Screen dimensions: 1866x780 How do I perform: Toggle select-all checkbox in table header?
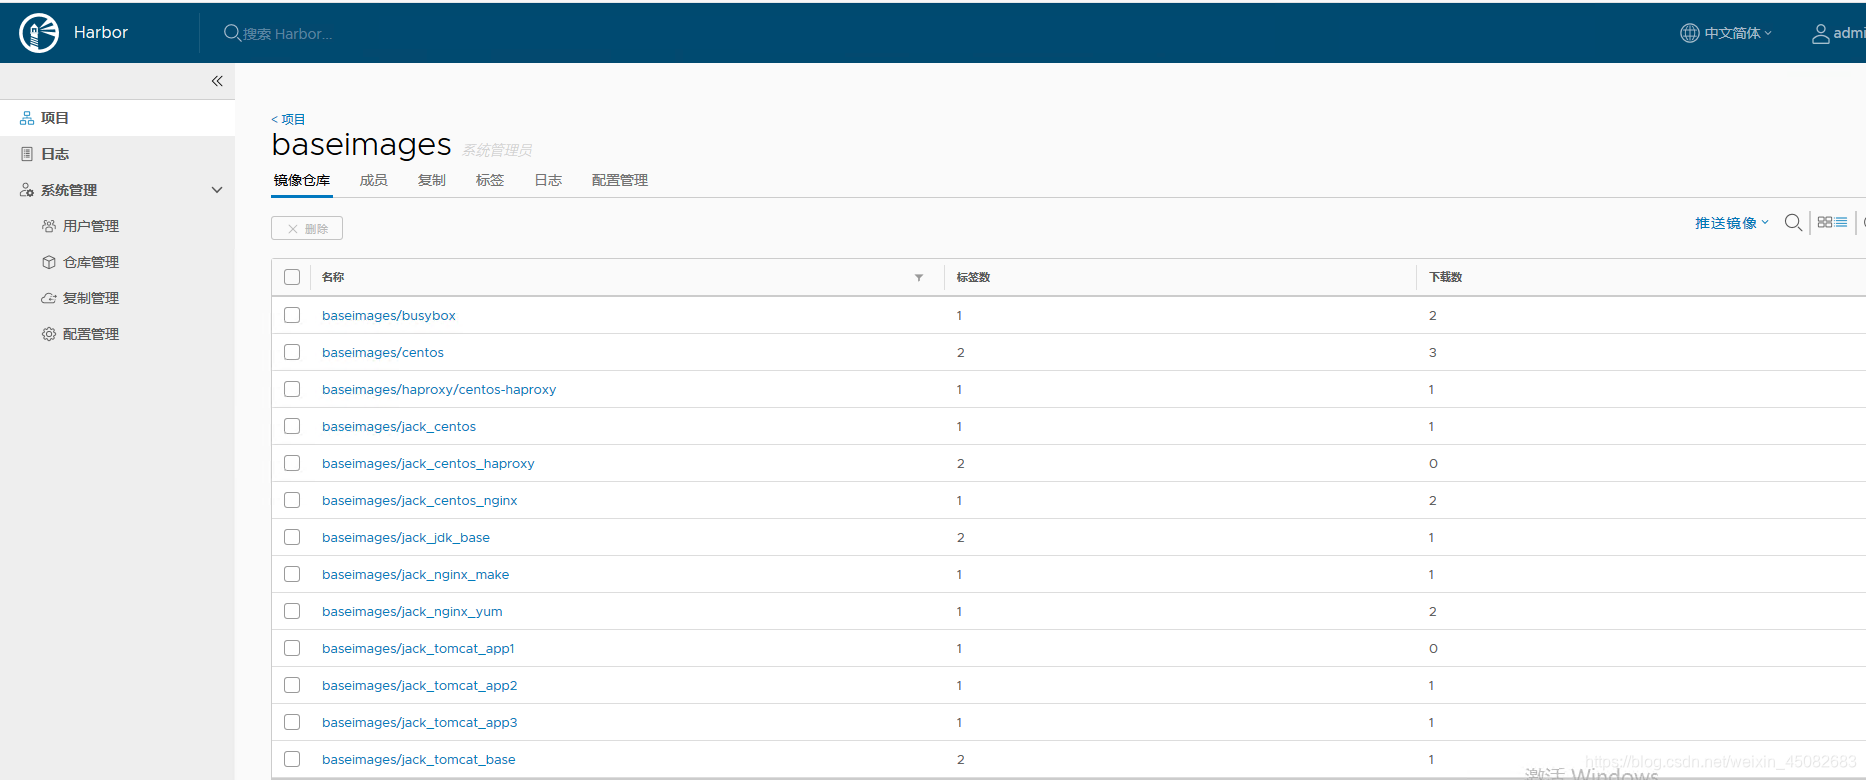click(292, 277)
